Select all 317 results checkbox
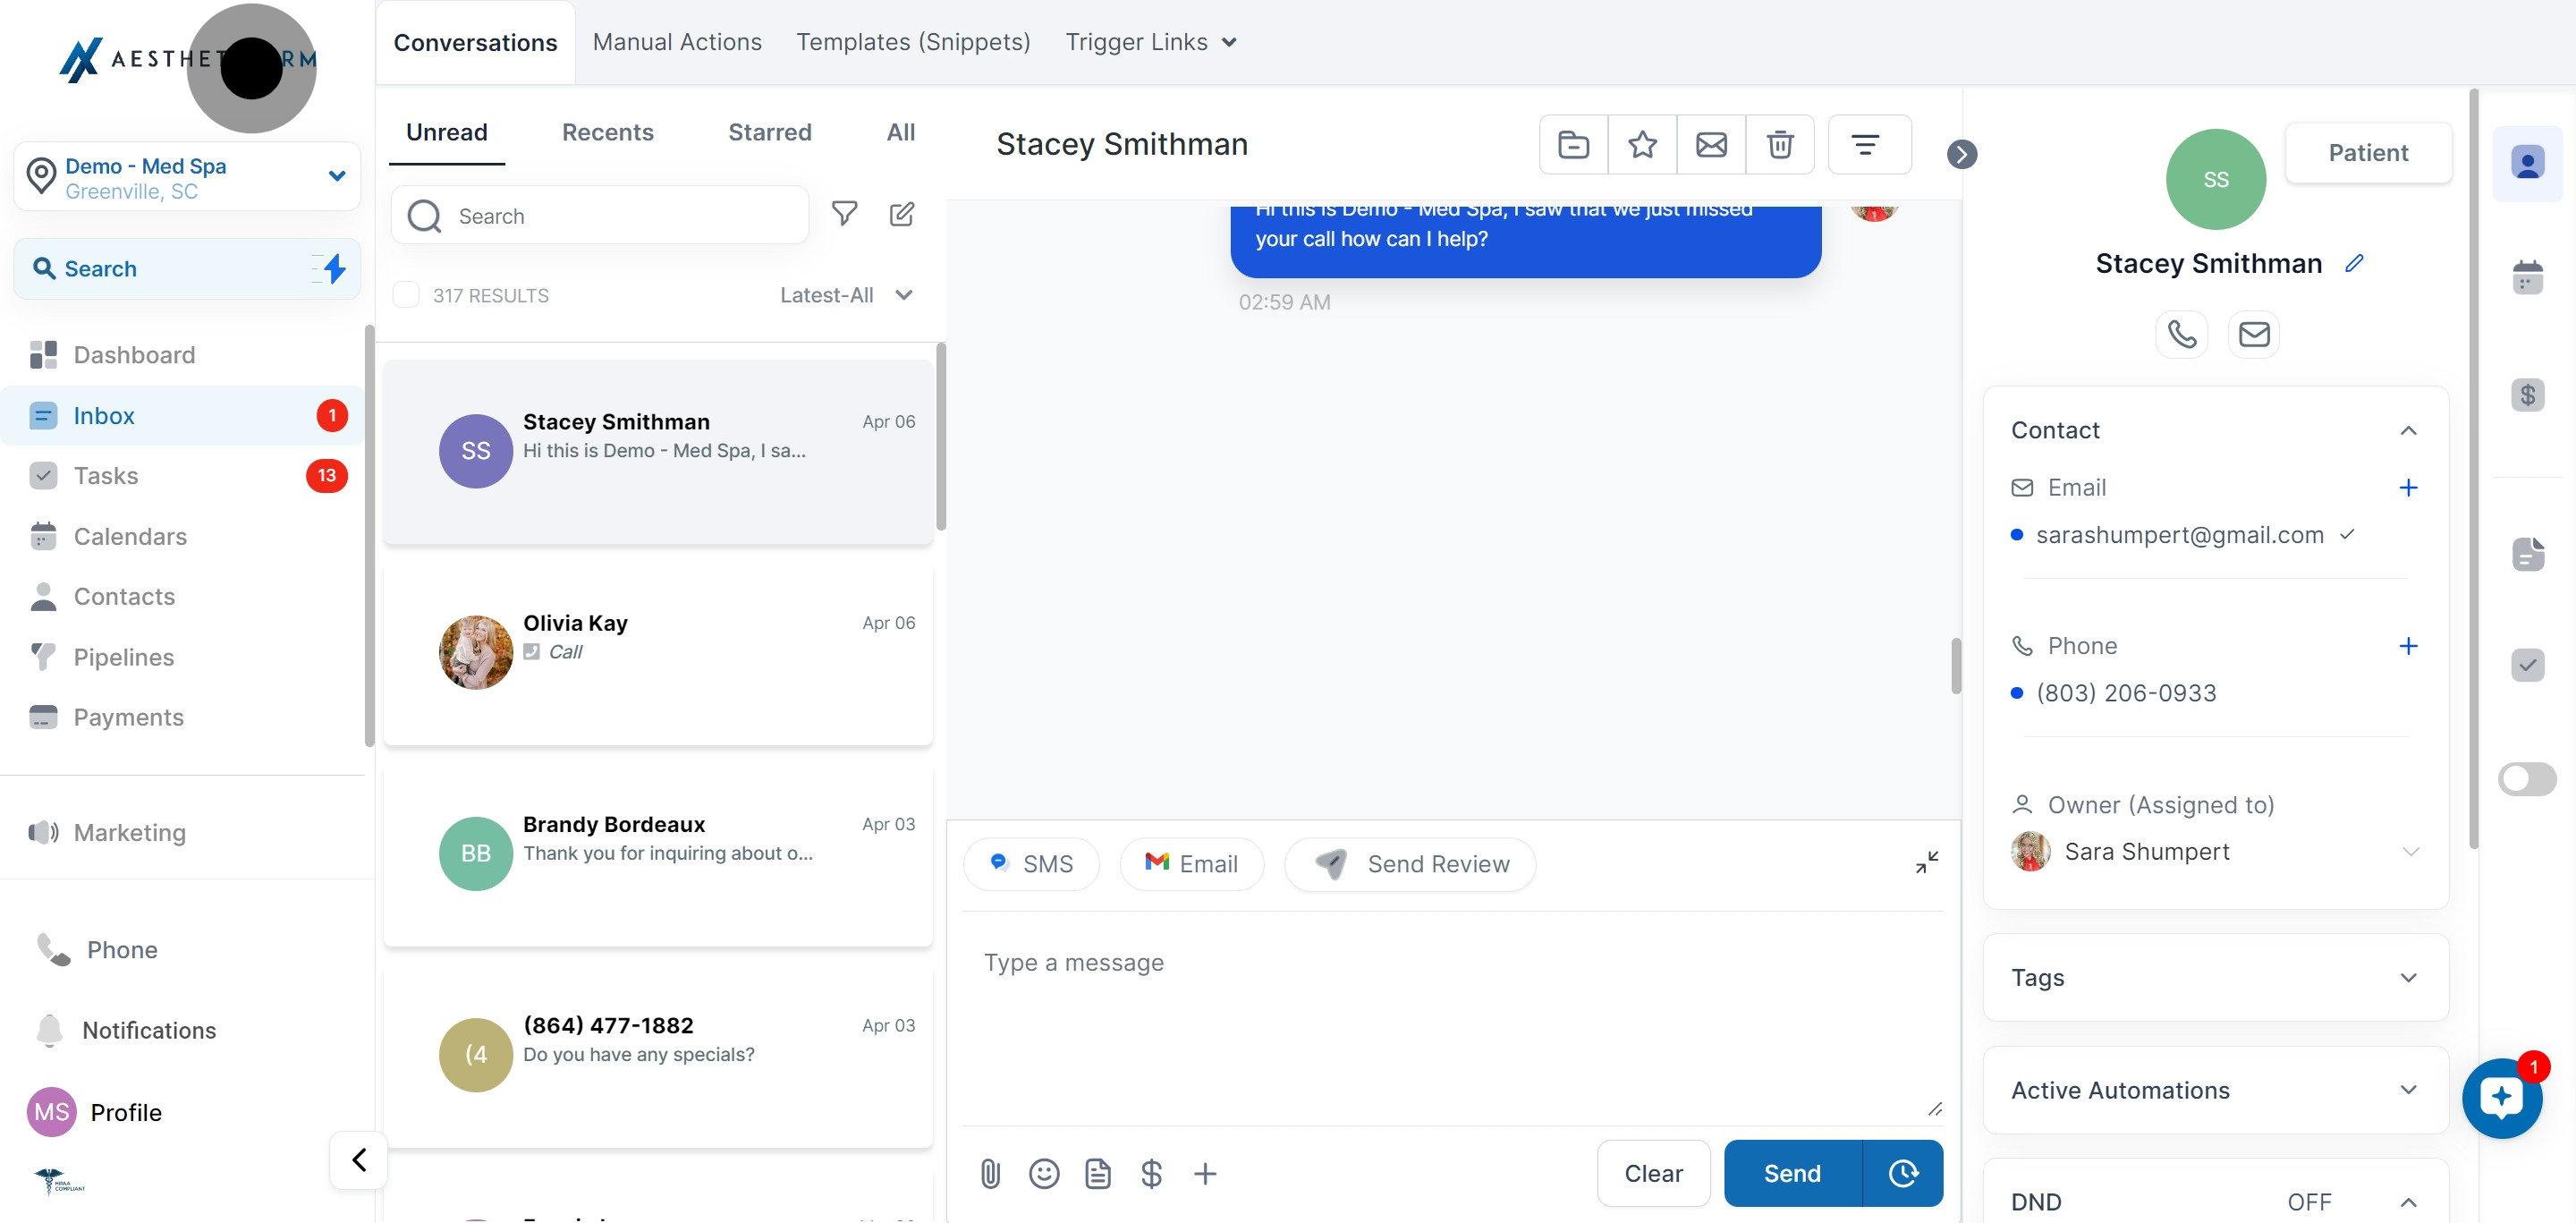Screen dimensions: 2576x1223 (x=406, y=295)
